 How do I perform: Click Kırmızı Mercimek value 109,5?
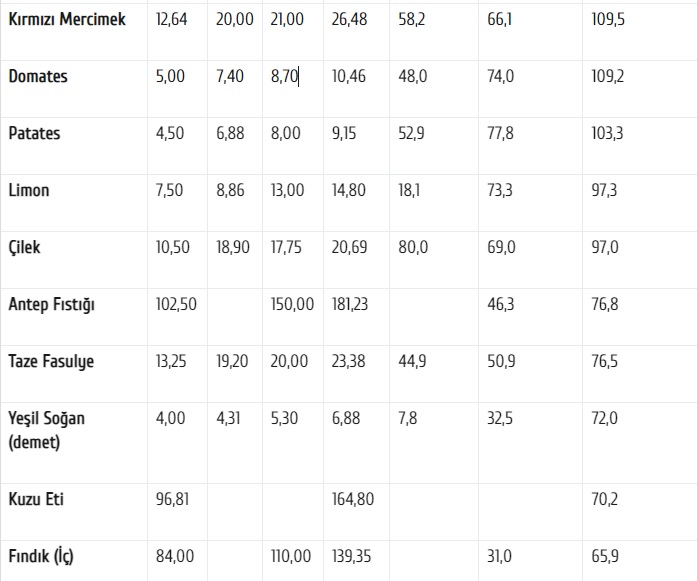[608, 19]
